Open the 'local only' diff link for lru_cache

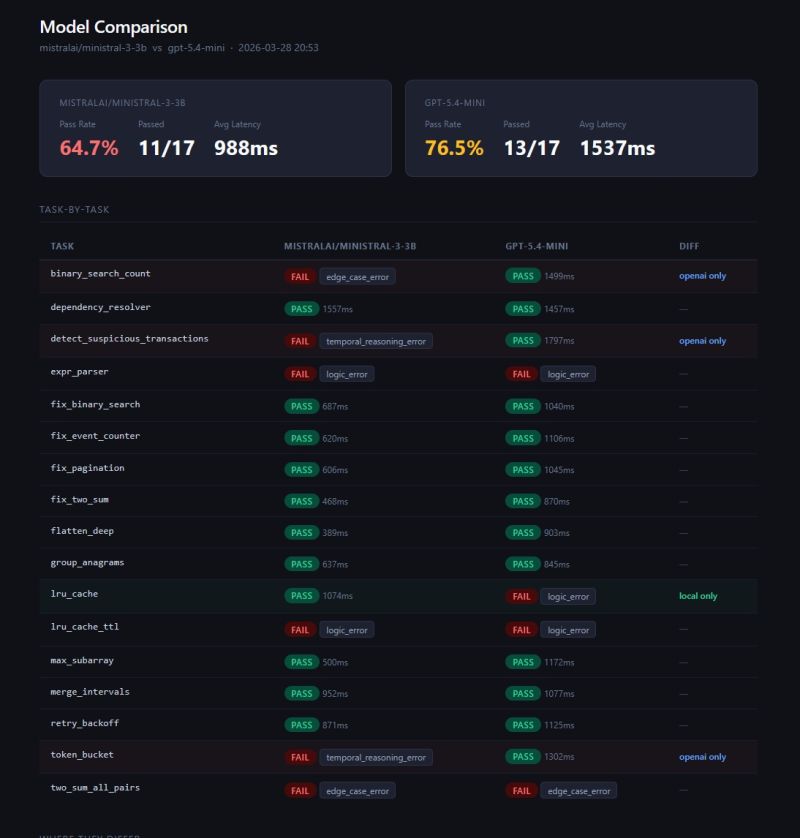(699, 595)
